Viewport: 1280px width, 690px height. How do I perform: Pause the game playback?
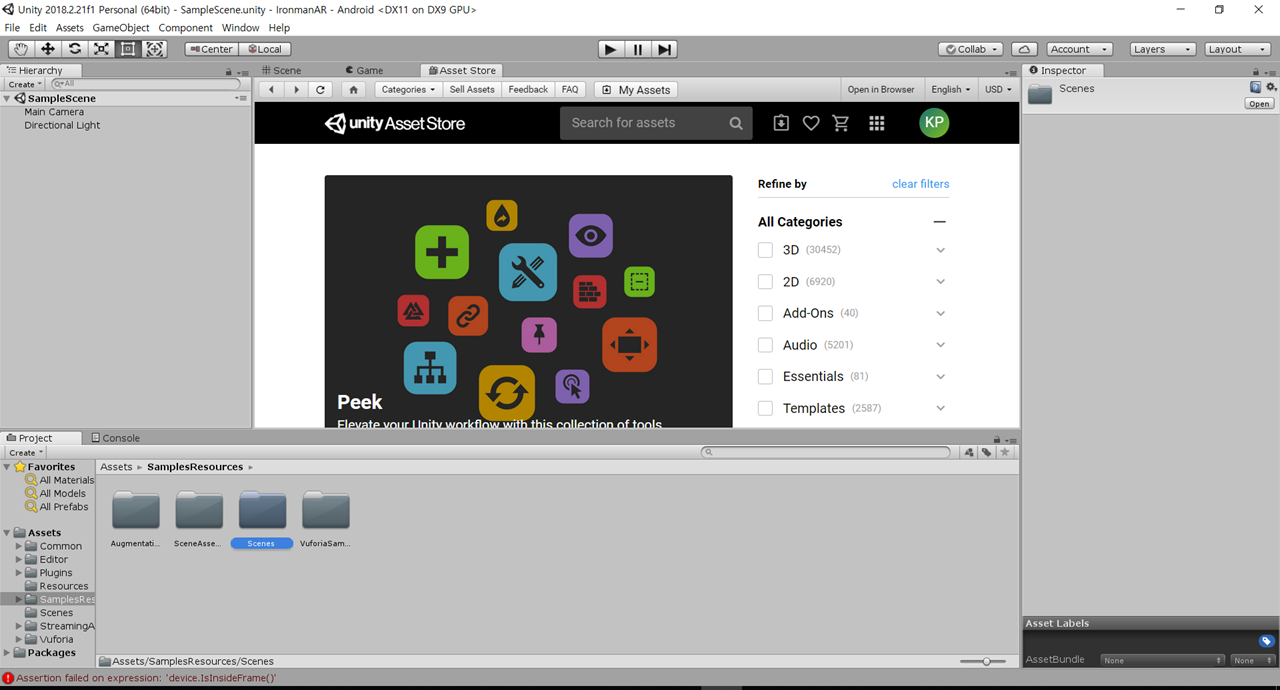638,49
